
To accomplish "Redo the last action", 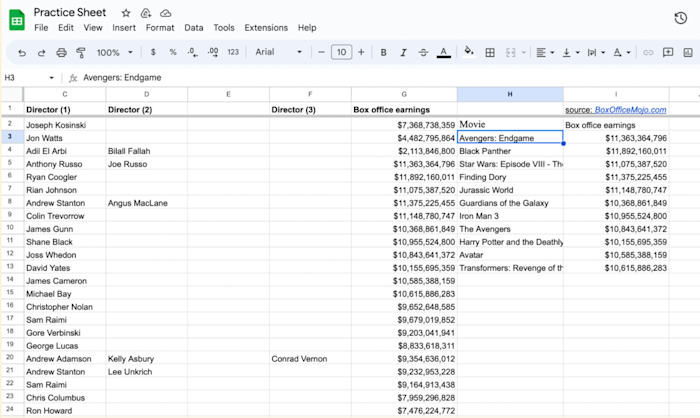I will click(x=41, y=53).
